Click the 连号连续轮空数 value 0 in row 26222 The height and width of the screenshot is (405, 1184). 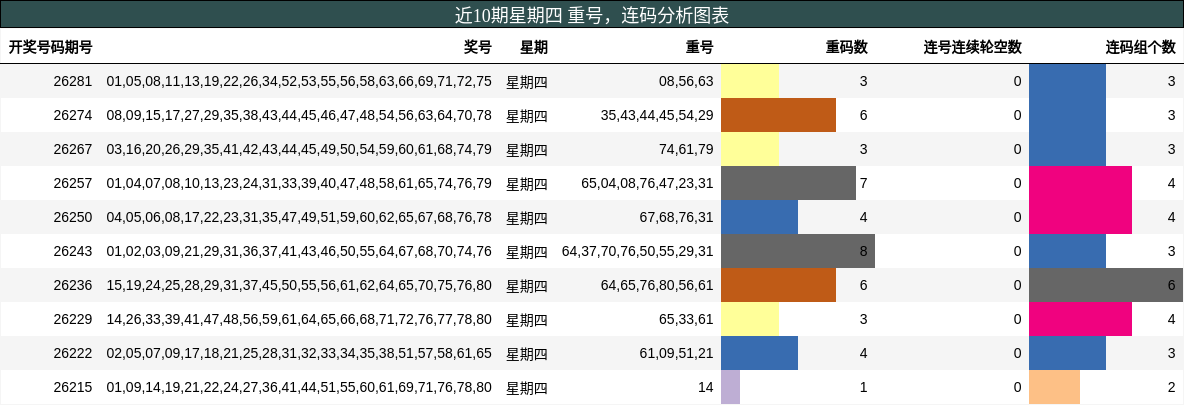(x=1018, y=353)
